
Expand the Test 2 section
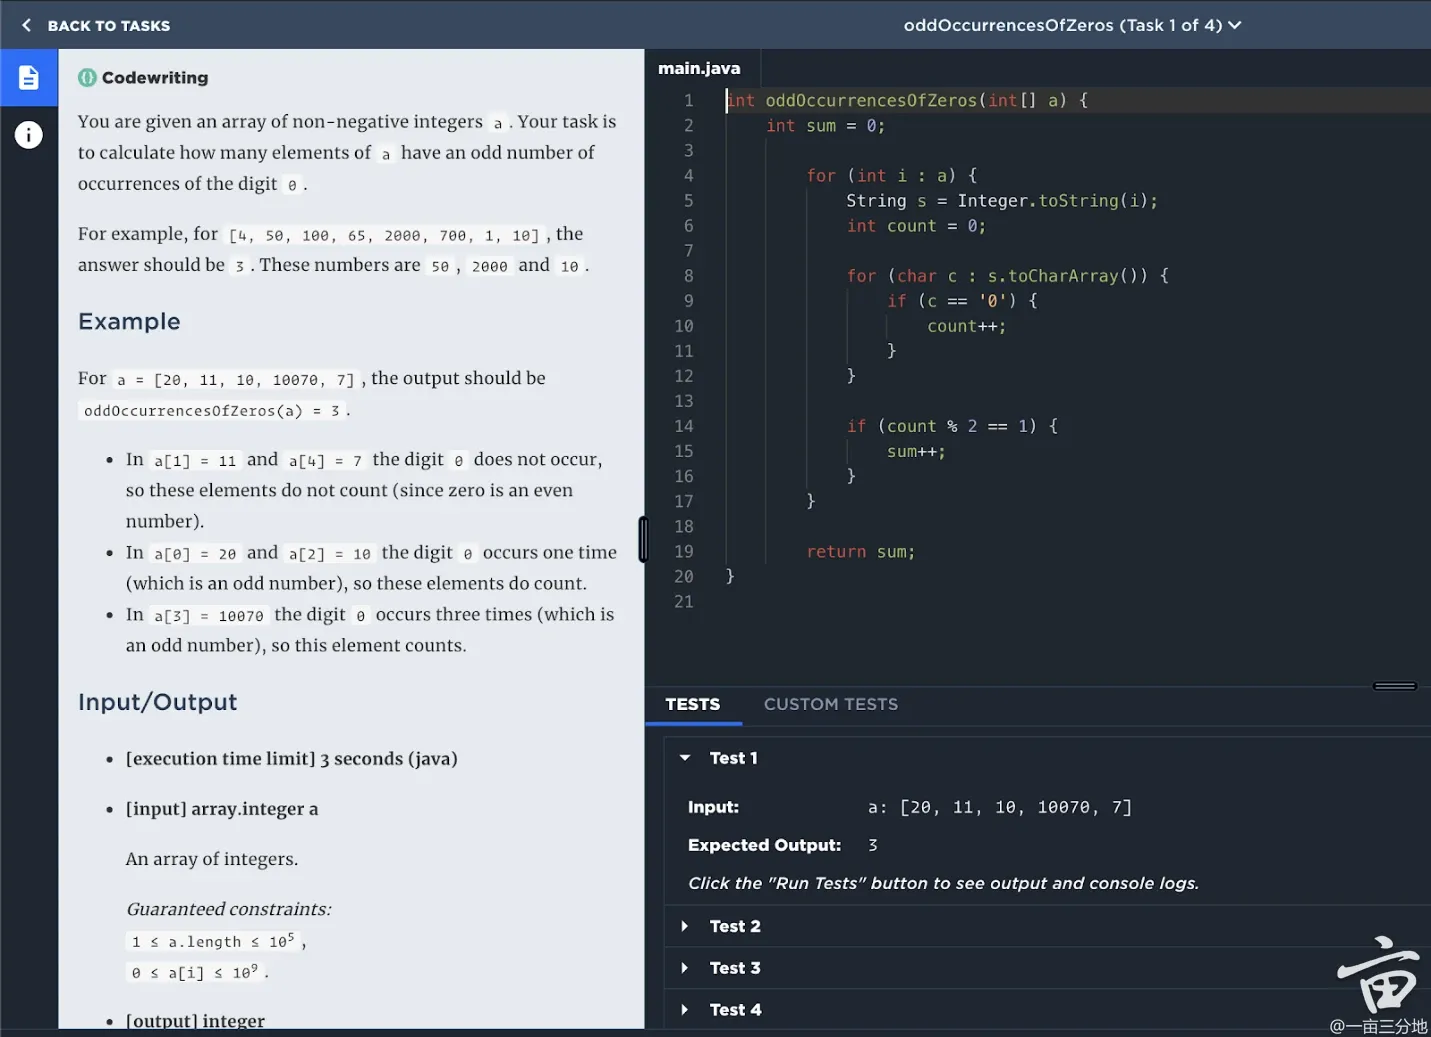685,926
